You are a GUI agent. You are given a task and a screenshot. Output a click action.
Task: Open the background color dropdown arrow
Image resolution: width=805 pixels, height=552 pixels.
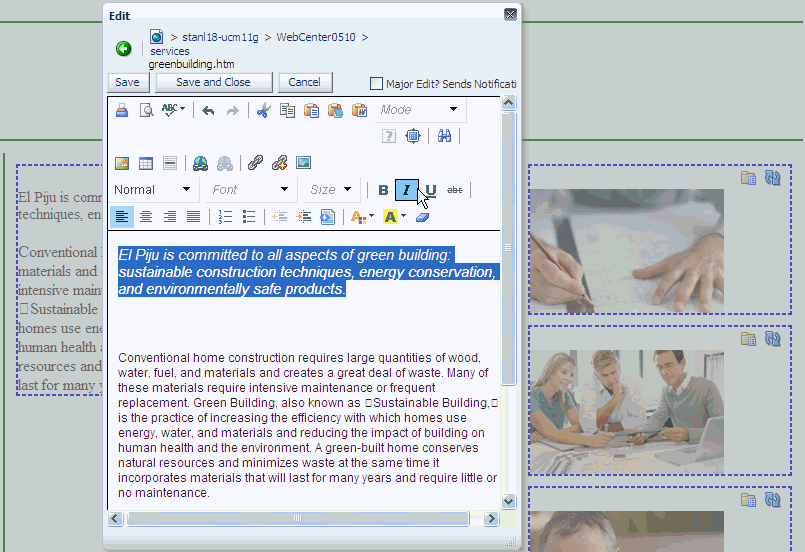(404, 216)
